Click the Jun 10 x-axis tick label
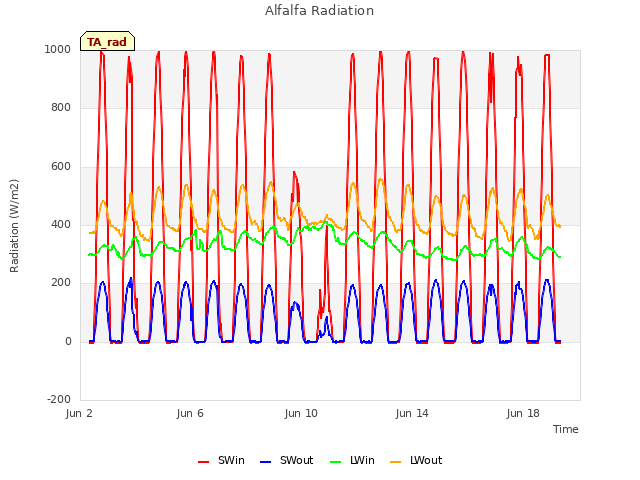Screen dimensions: 640x480 click(x=301, y=413)
